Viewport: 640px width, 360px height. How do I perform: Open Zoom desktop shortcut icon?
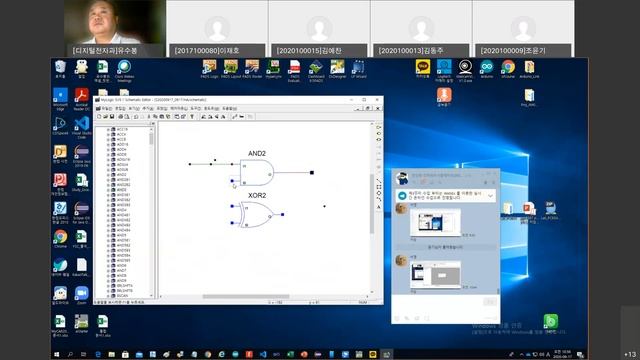(82, 296)
